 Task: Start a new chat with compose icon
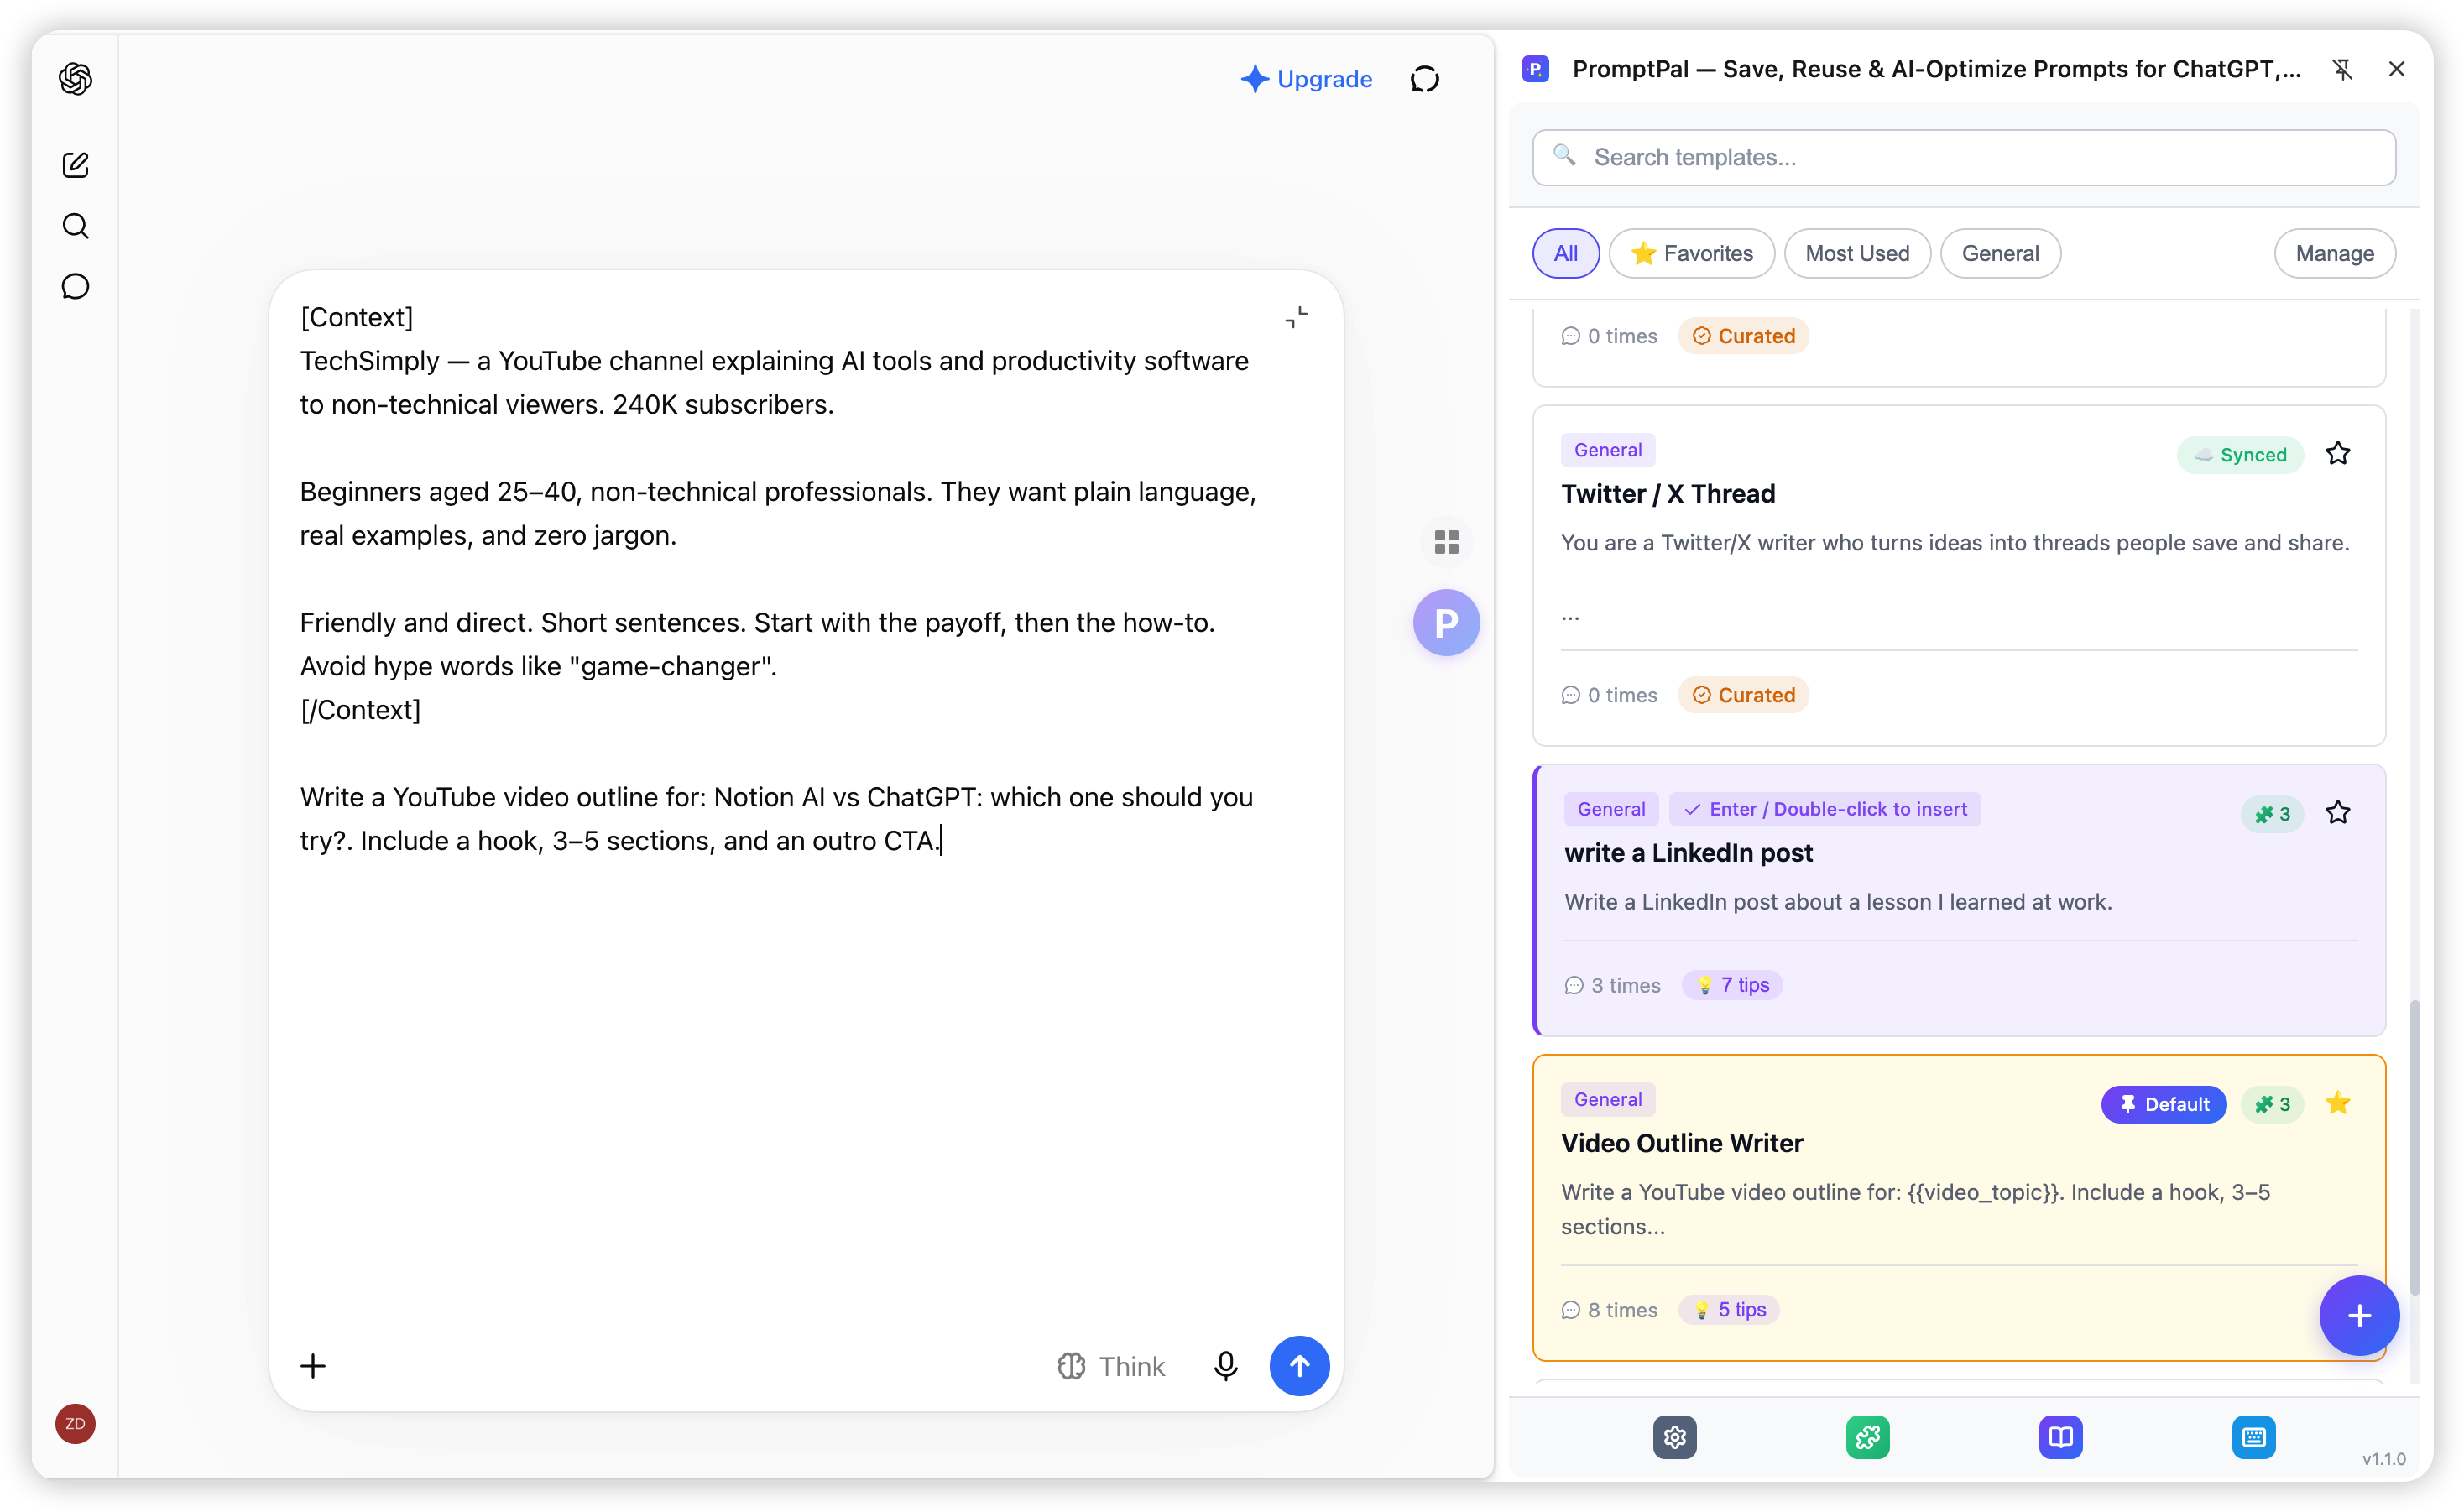pos(75,165)
